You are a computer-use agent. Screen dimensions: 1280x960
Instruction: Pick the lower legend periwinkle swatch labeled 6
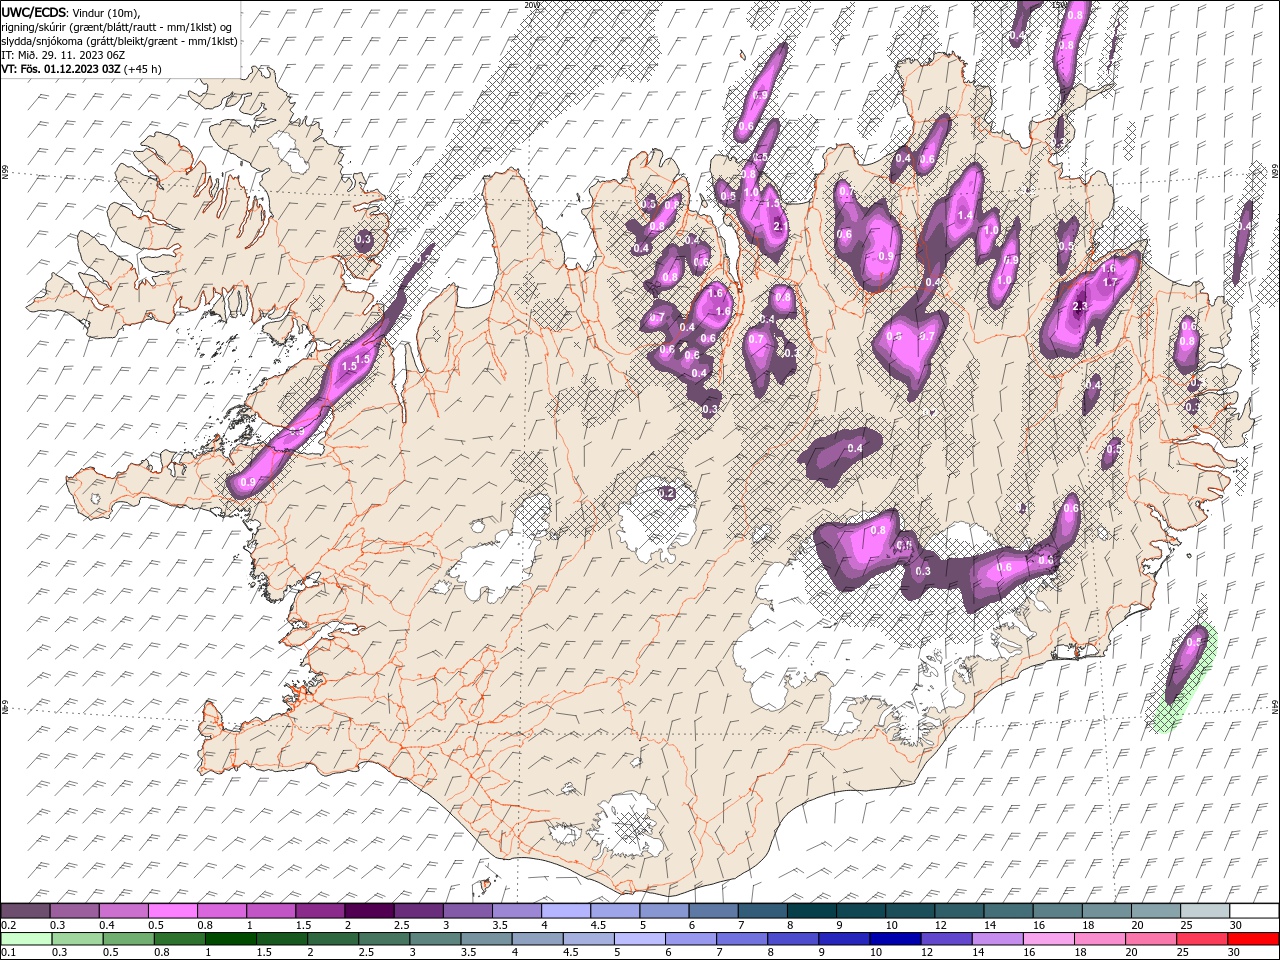(x=691, y=939)
